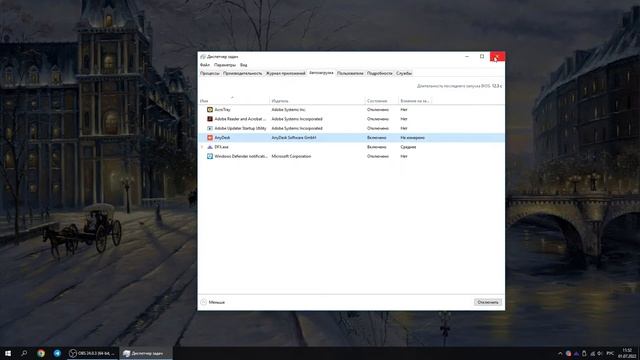640x360 pixels.
Task: Sort by Влияние на запуск column header
Action: (415, 100)
